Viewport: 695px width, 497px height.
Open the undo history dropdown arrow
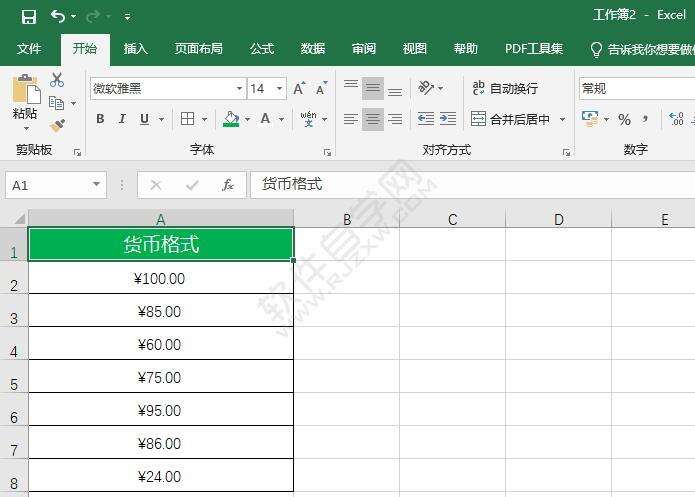(74, 17)
